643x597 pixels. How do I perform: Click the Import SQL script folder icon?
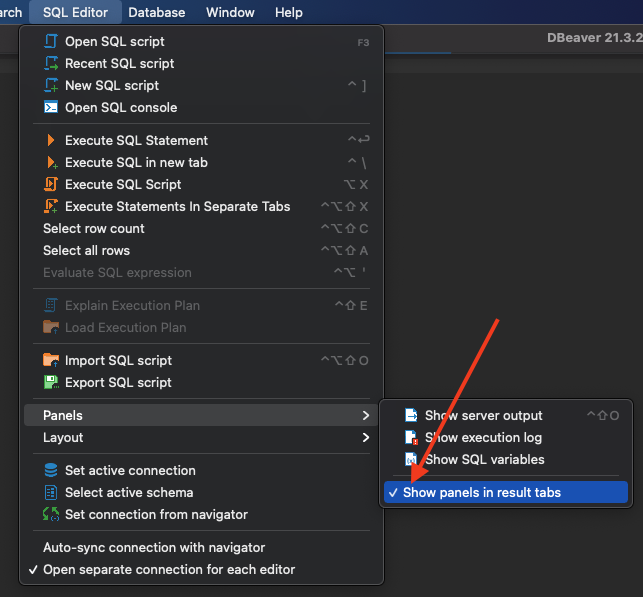(51, 360)
